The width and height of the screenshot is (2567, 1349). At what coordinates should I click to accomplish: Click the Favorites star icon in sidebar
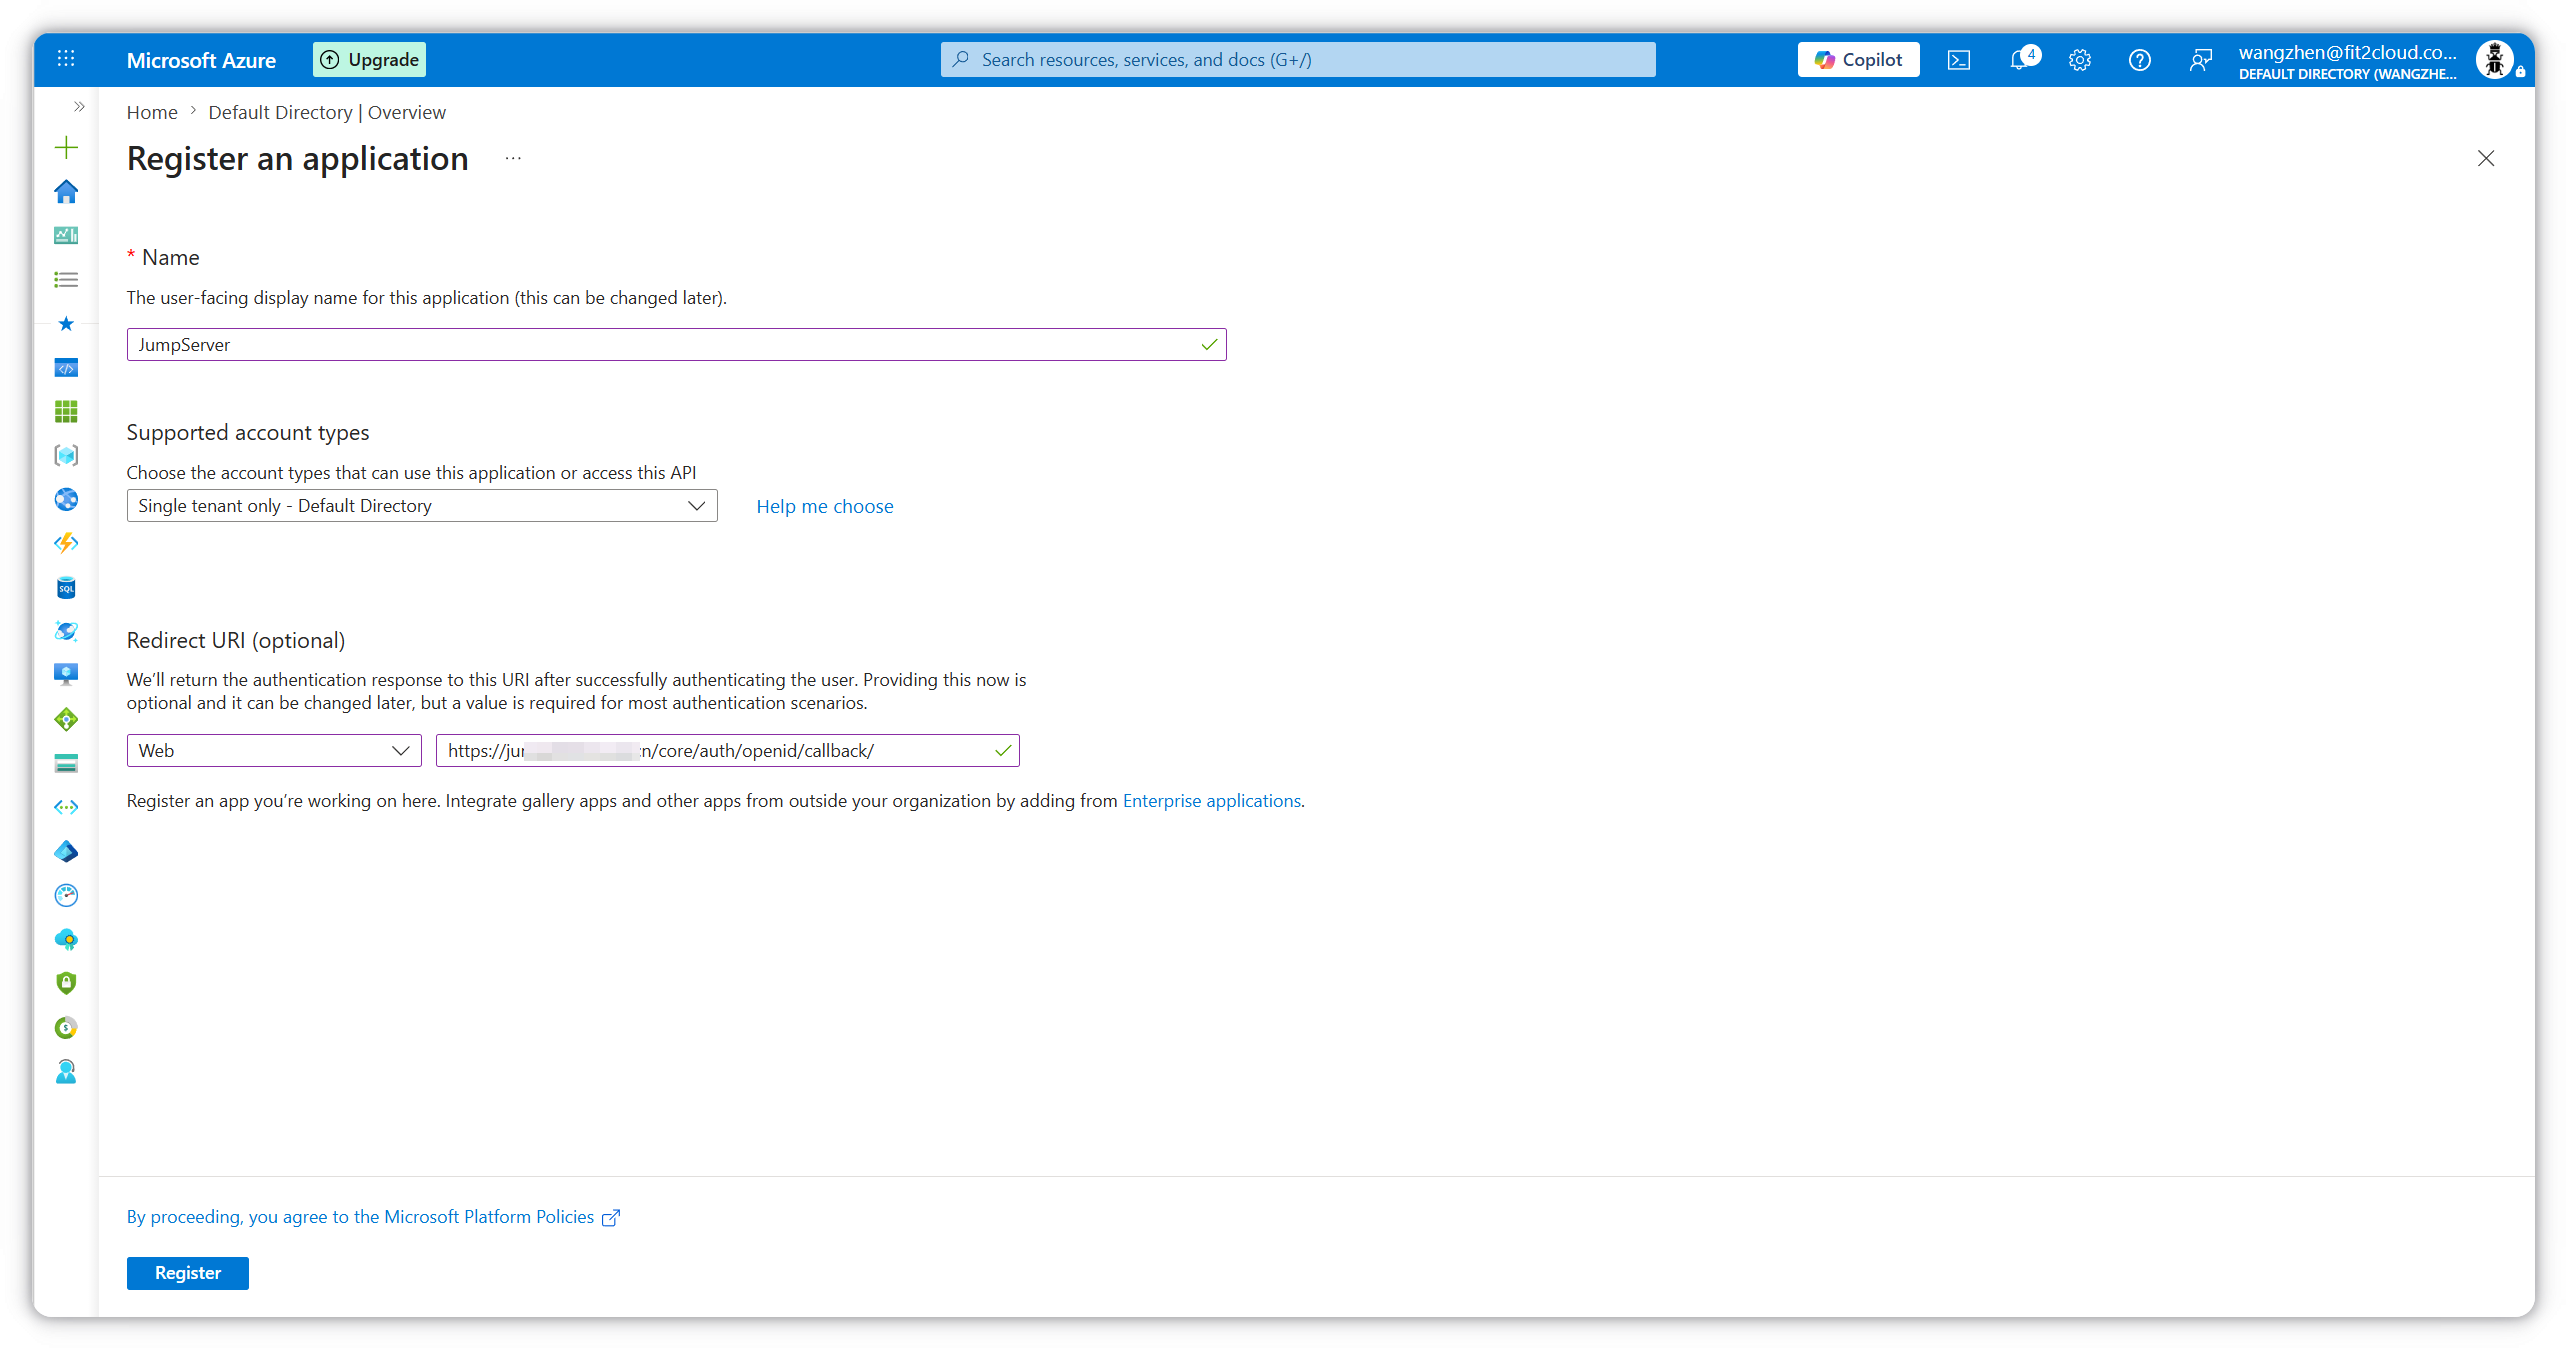[x=66, y=324]
